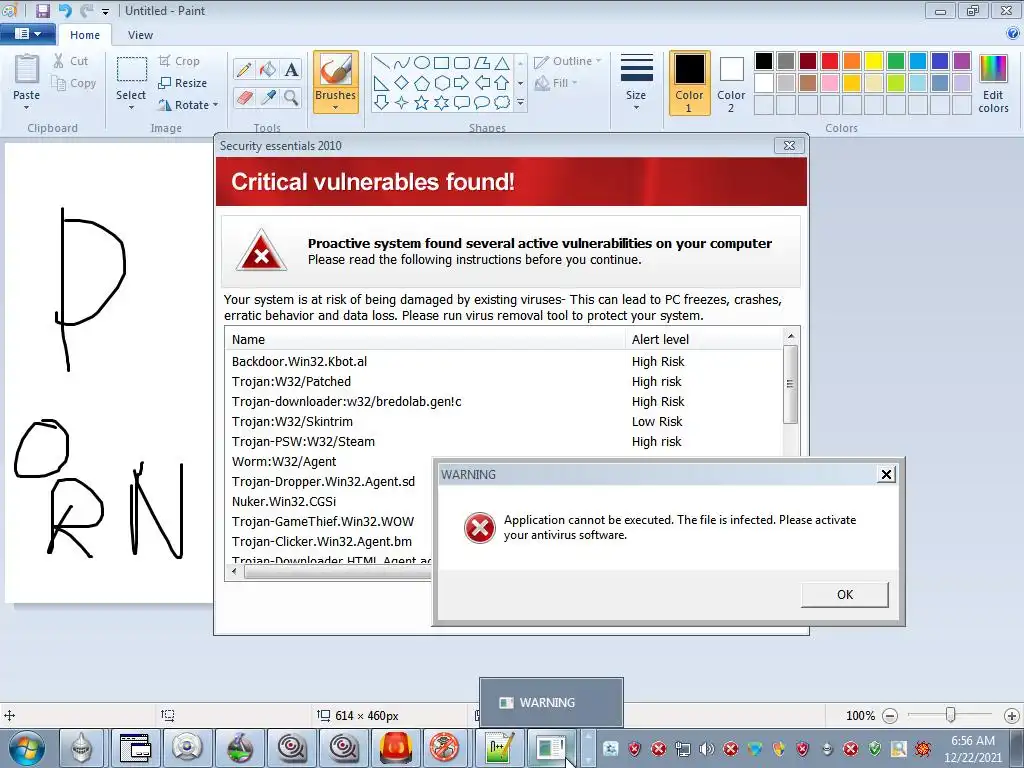The width and height of the screenshot is (1024, 768).
Task: Select the Text tool
Action: tap(291, 69)
